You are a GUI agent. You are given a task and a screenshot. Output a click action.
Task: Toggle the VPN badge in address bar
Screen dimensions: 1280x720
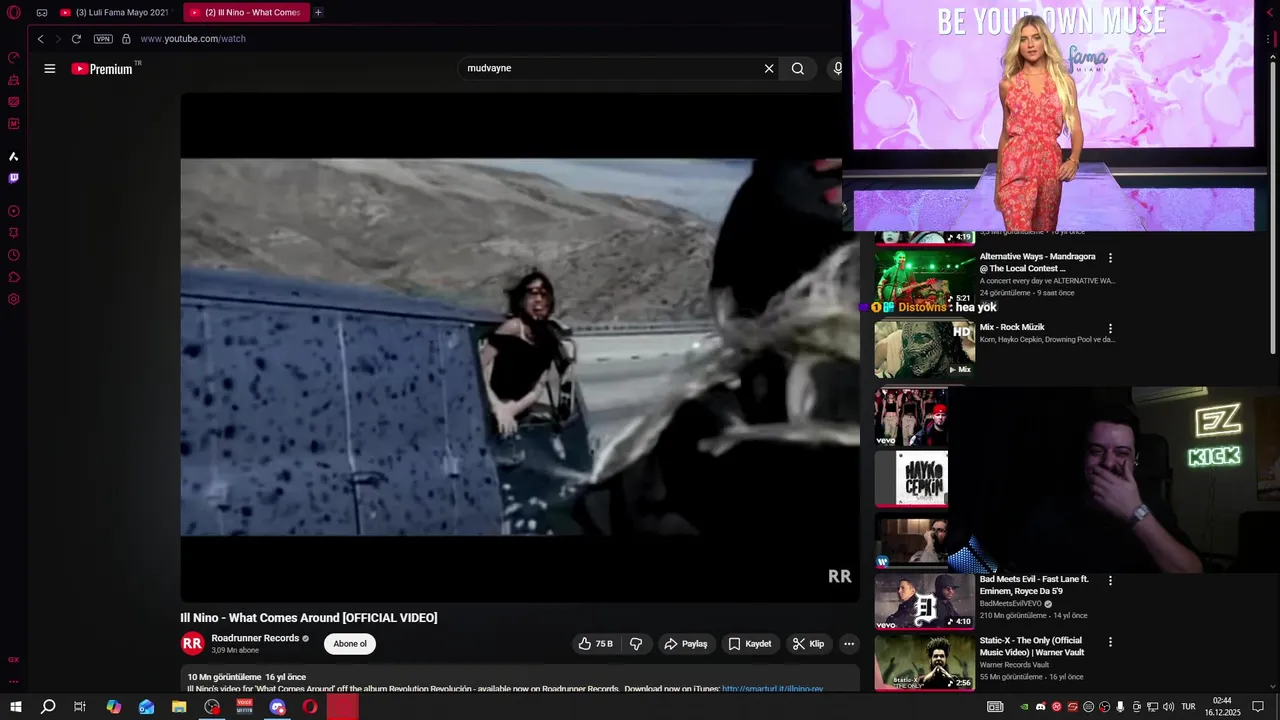tap(103, 39)
